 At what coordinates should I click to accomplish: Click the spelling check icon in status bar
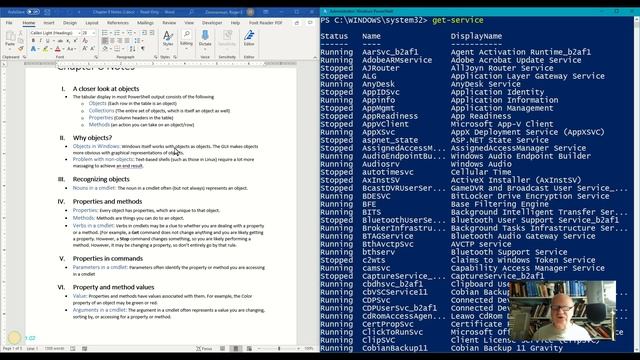click(x=73, y=349)
